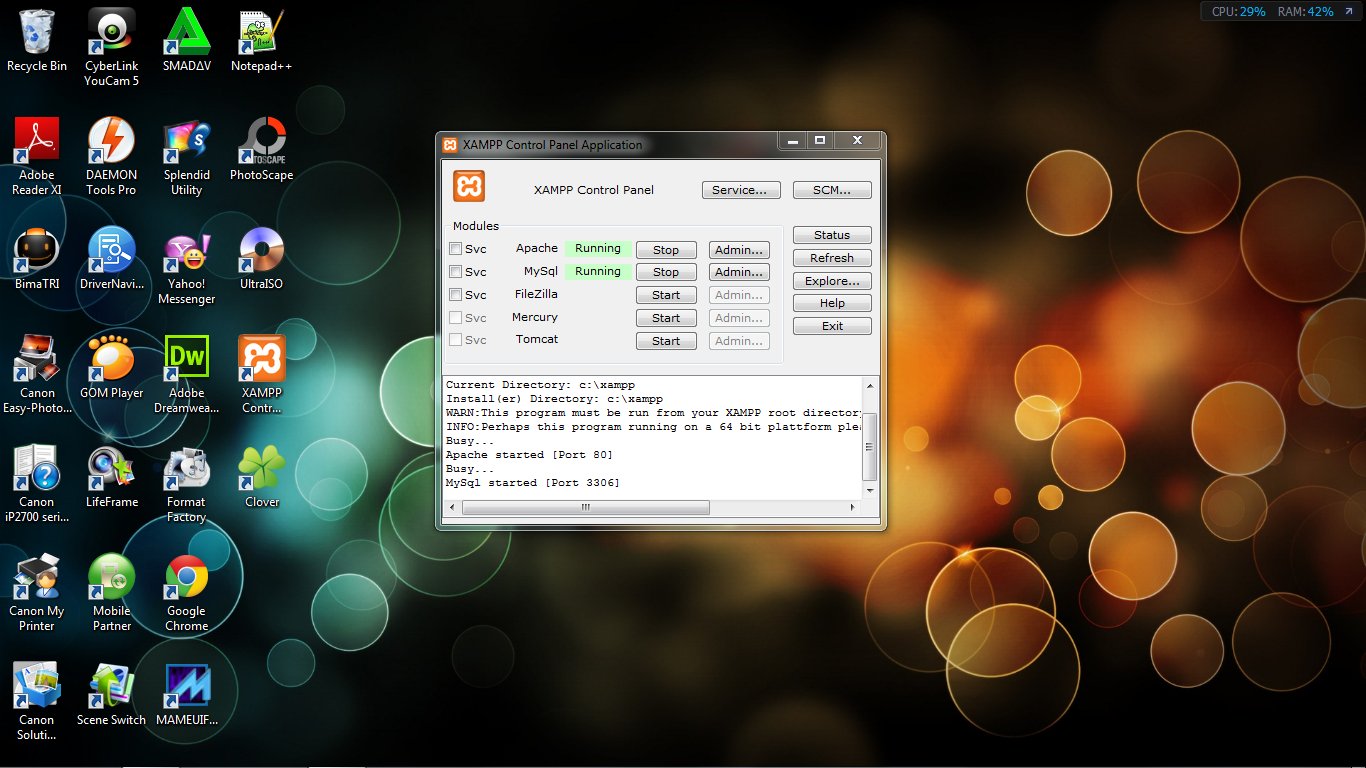Open the Recycle Bin desktop icon
The image size is (1366, 768).
coord(37,40)
